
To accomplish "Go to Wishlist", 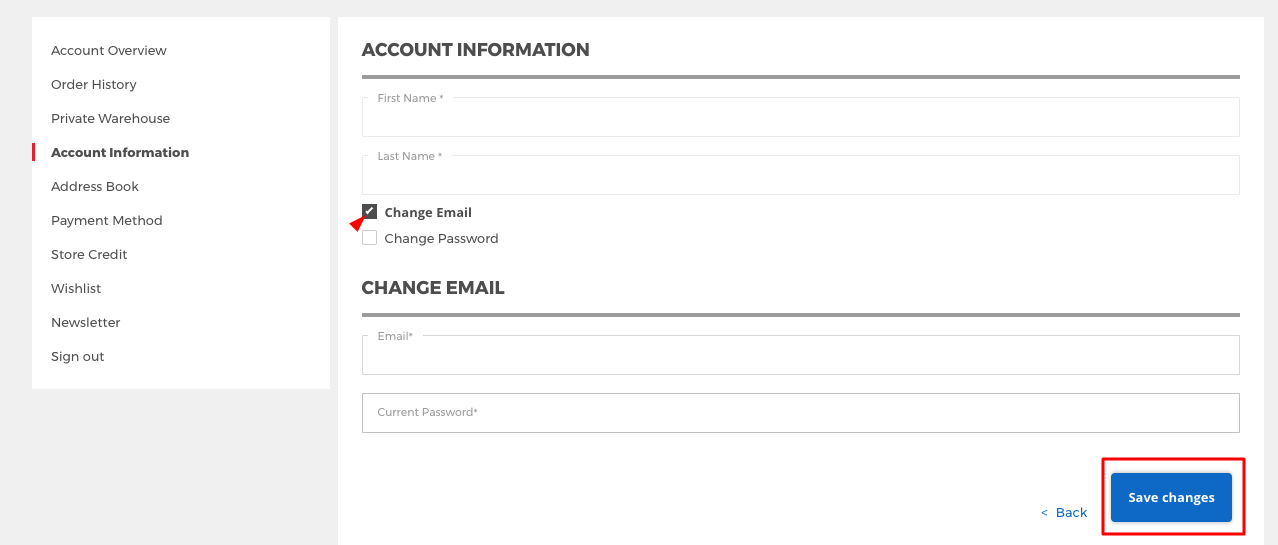I will [x=76, y=288].
